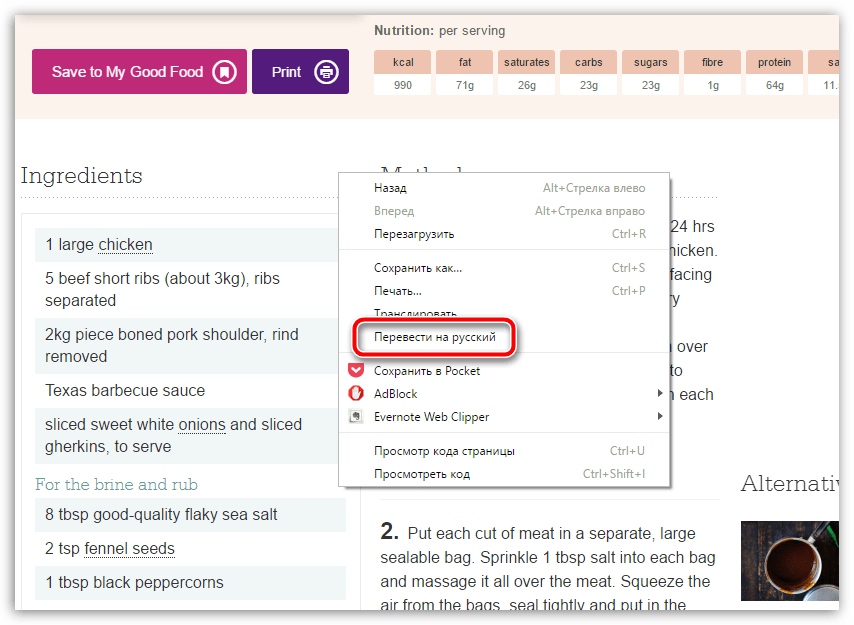Click the Pocket icon in context menu

355,371
